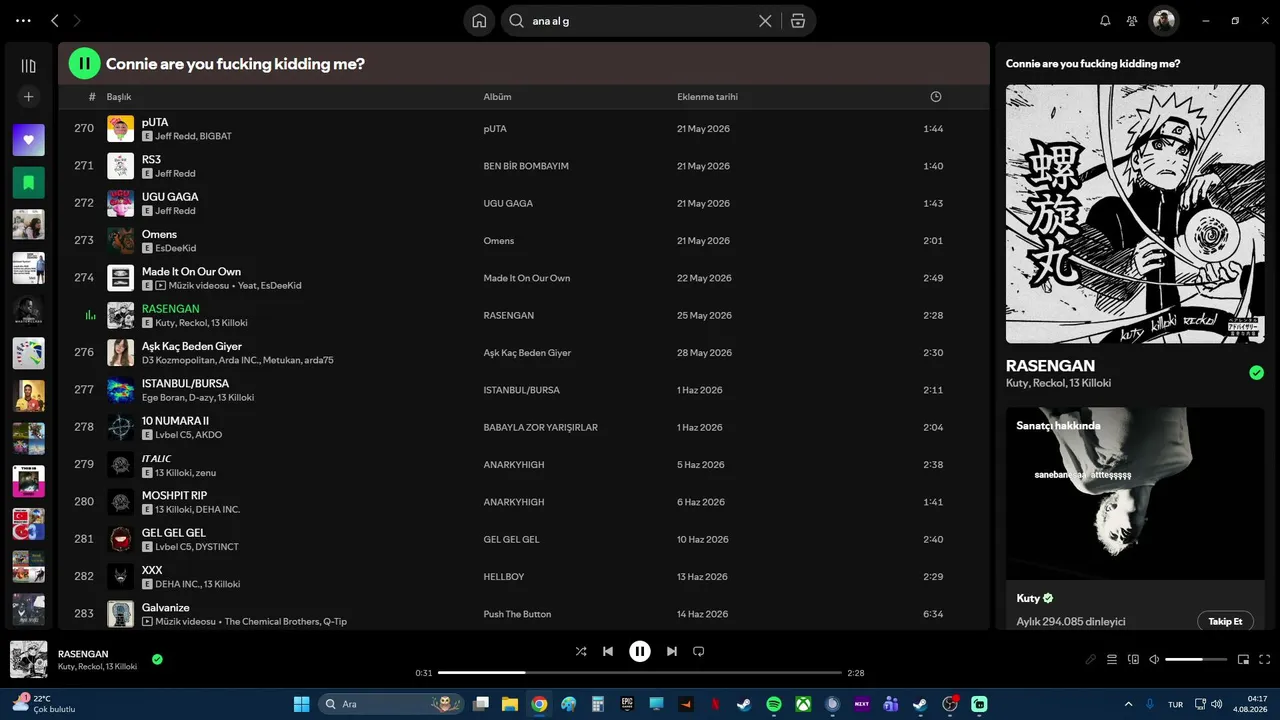Enter full screen mode
The height and width of the screenshot is (720, 1280).
pyautogui.click(x=1265, y=659)
